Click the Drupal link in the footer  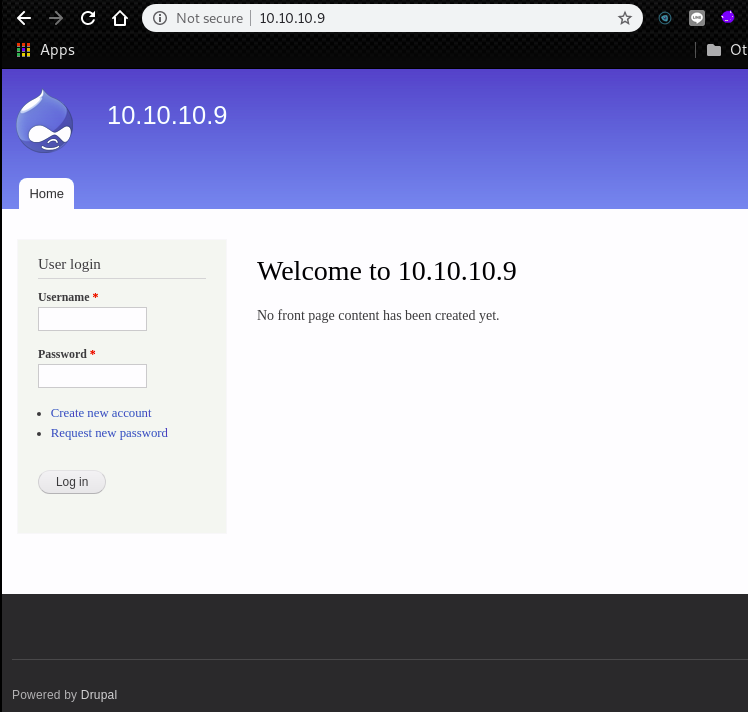[99, 695]
